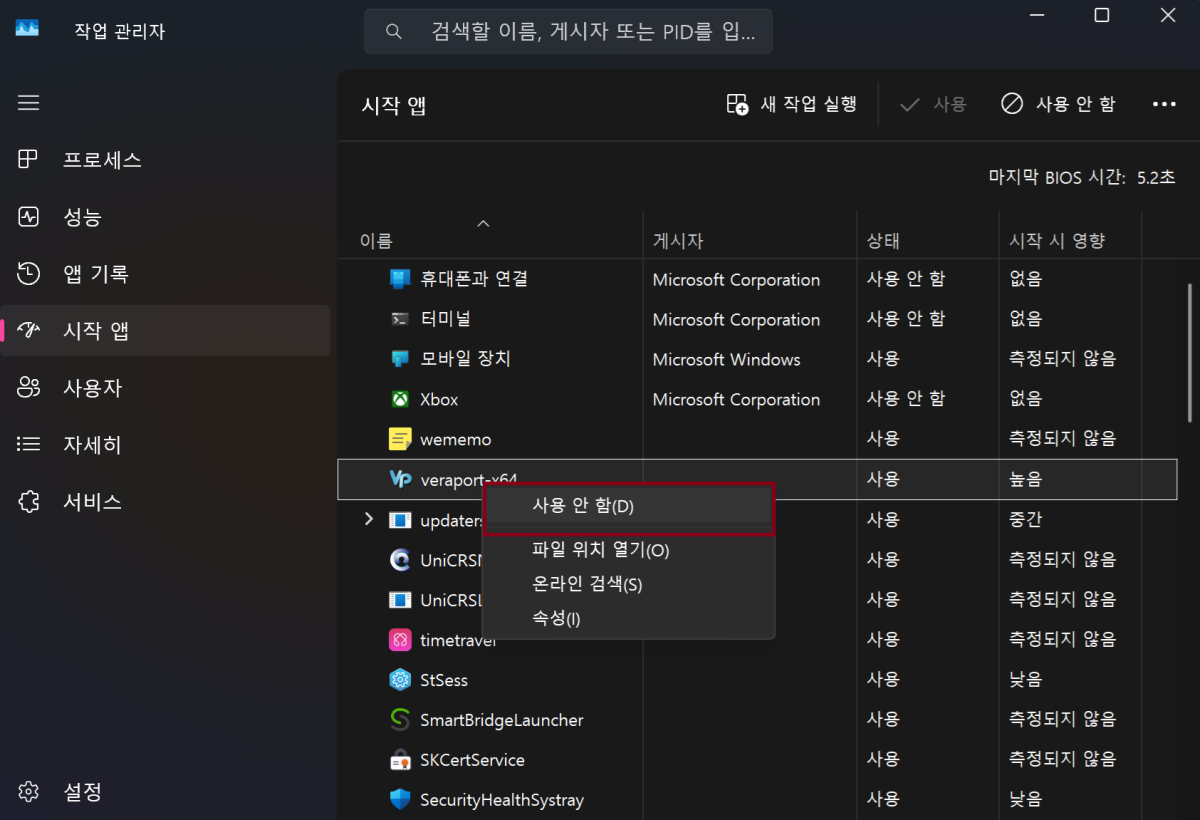Select the 터미널 row name
Viewport: 1200px width, 820px height.
coord(445,319)
